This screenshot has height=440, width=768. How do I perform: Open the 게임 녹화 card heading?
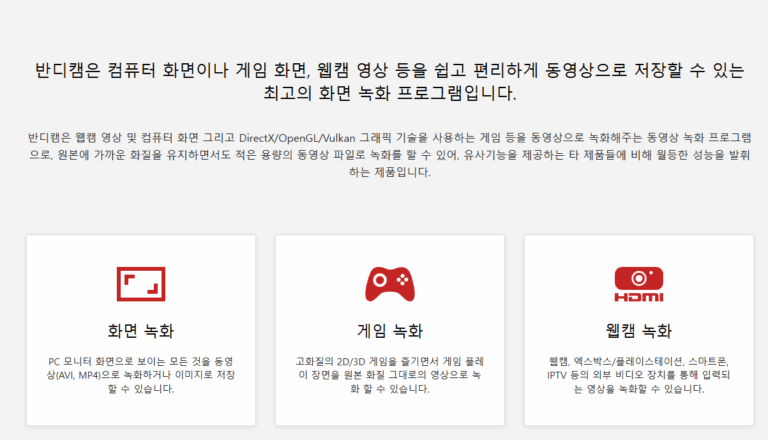click(x=390, y=331)
